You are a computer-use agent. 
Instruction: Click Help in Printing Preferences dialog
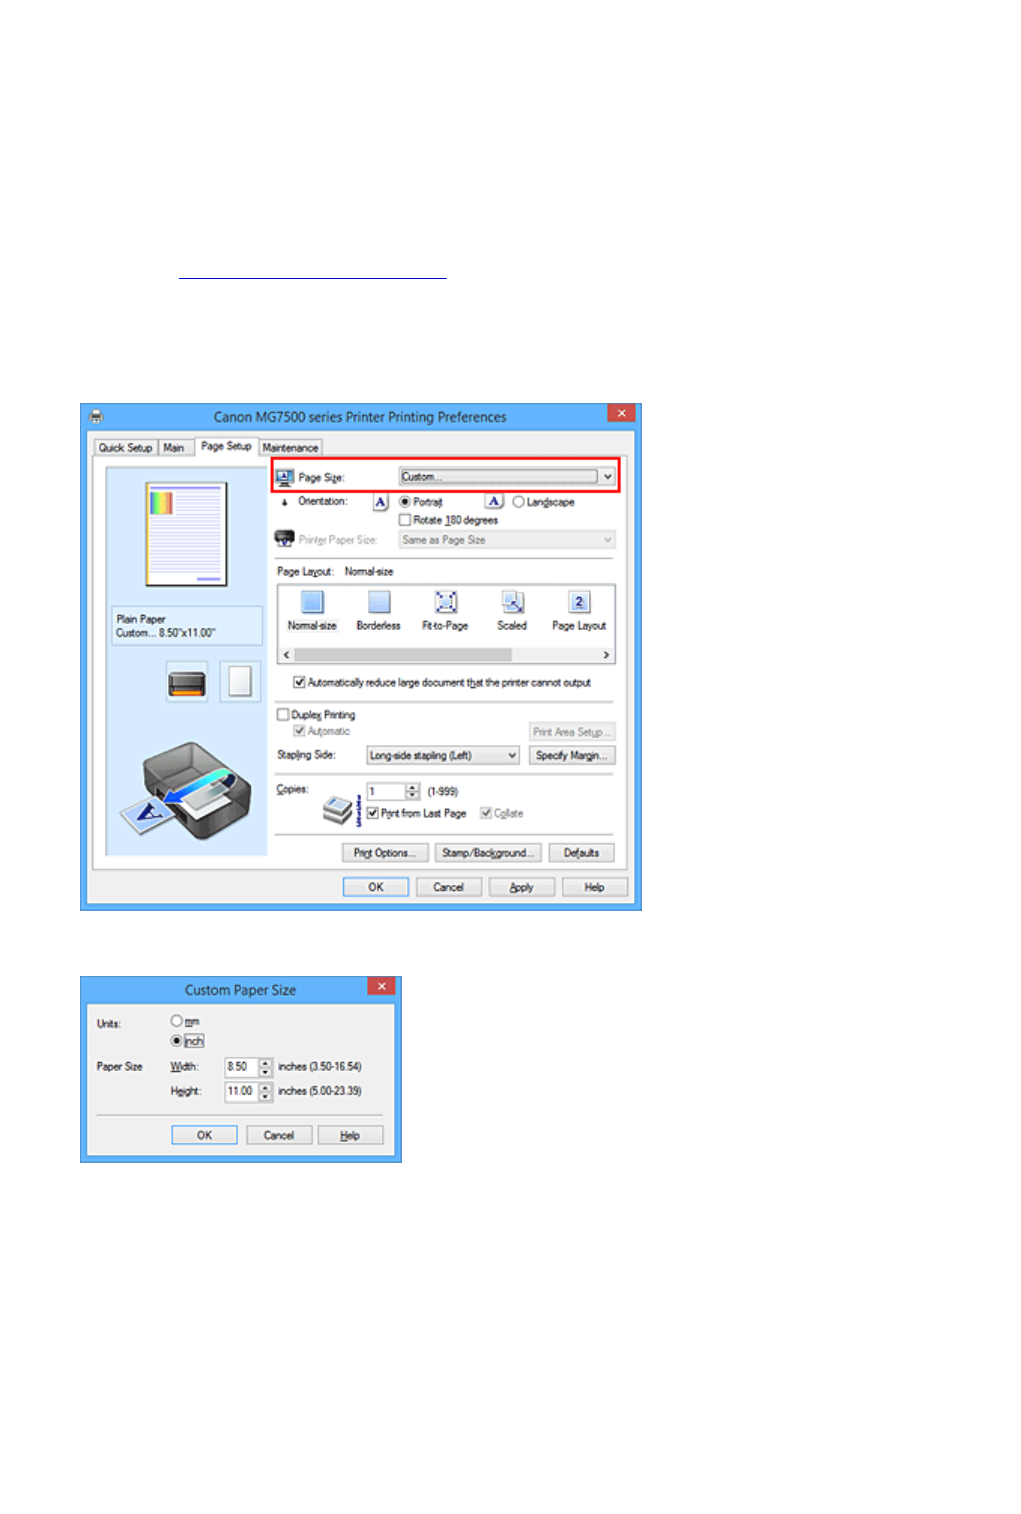click(x=595, y=887)
